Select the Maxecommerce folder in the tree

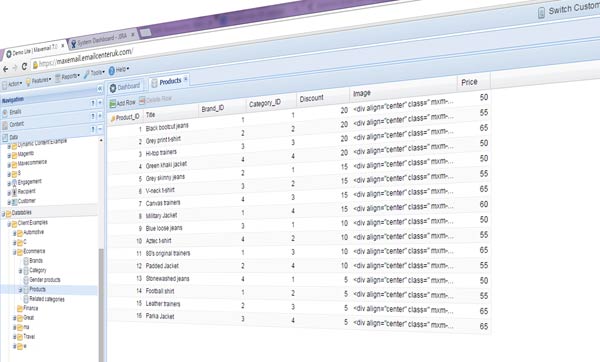32,163
